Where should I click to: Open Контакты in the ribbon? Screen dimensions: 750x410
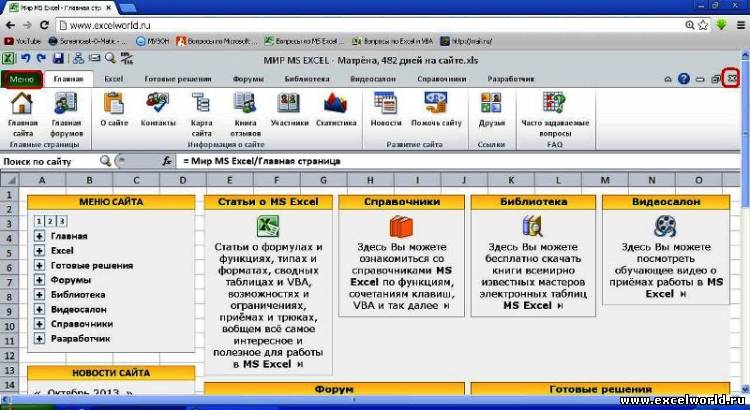coord(158,103)
